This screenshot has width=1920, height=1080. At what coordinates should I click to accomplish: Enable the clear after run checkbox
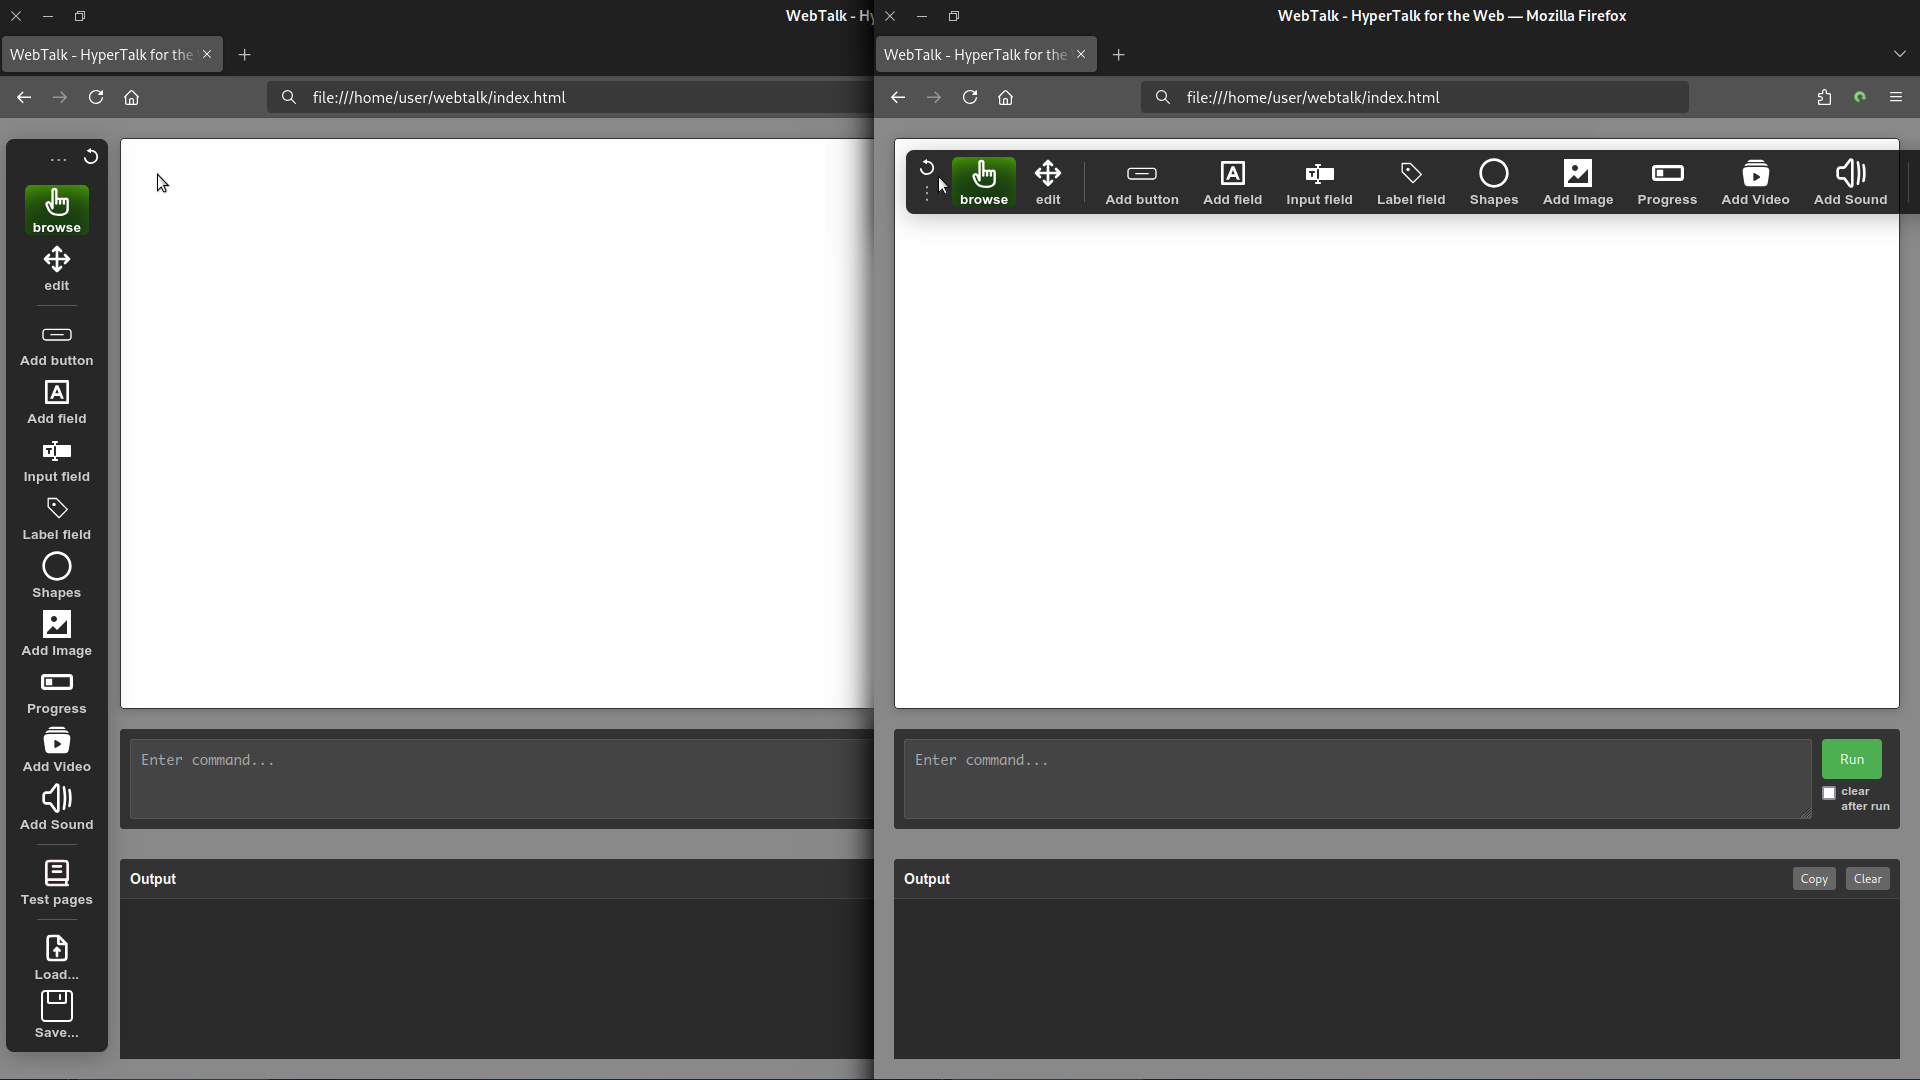1829,793
